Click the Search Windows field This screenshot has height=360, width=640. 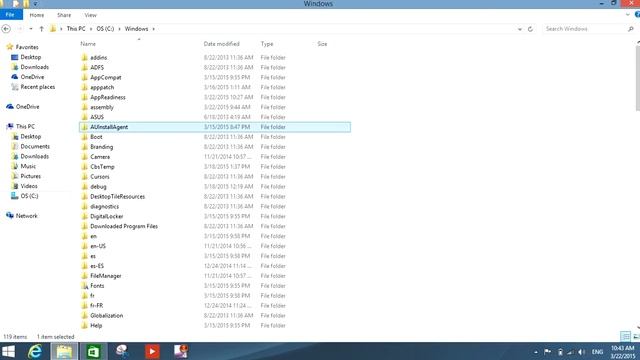click(x=585, y=29)
